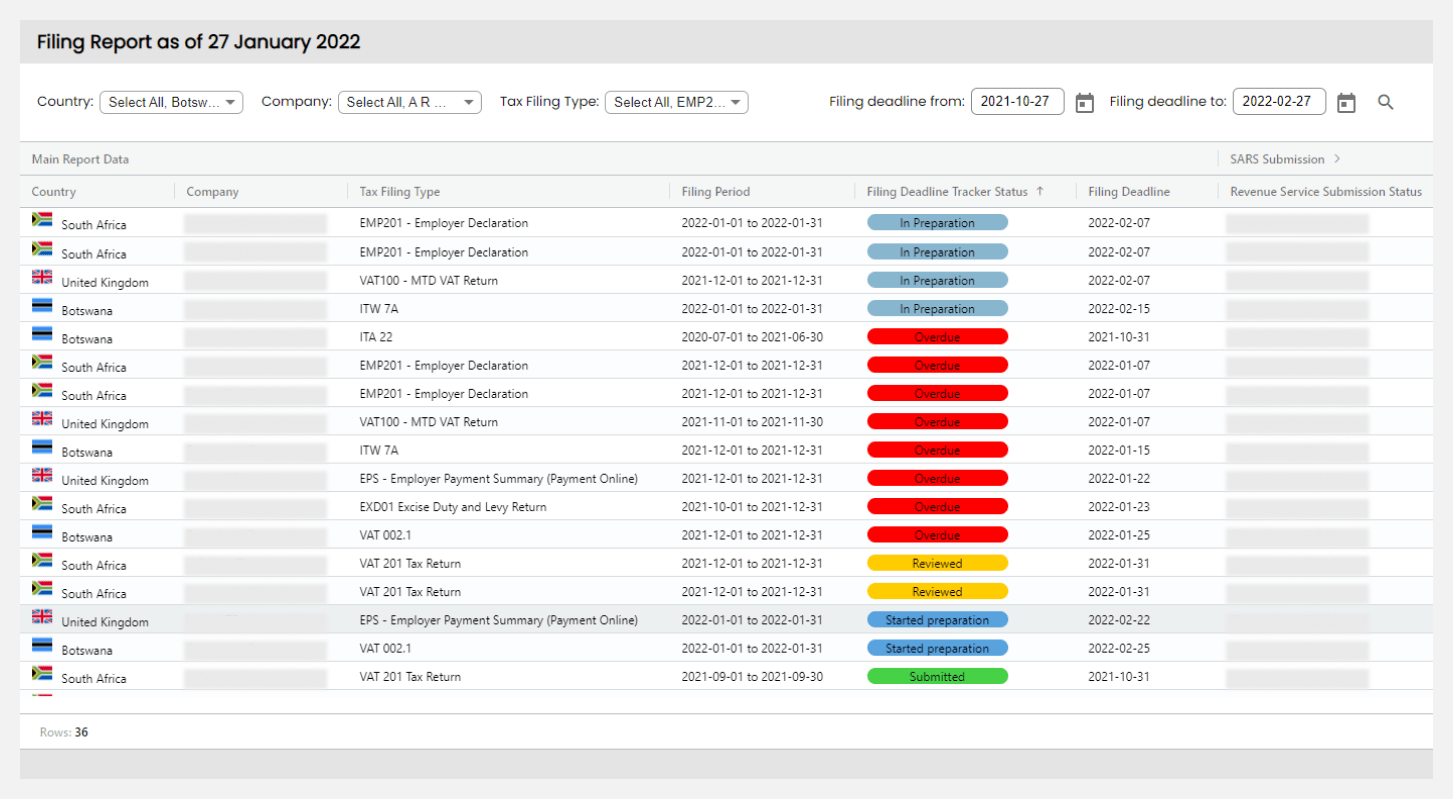Viewport: 1453px width, 799px height.
Task: Click the South Africa flag in the Submitted row
Action: coord(42,673)
